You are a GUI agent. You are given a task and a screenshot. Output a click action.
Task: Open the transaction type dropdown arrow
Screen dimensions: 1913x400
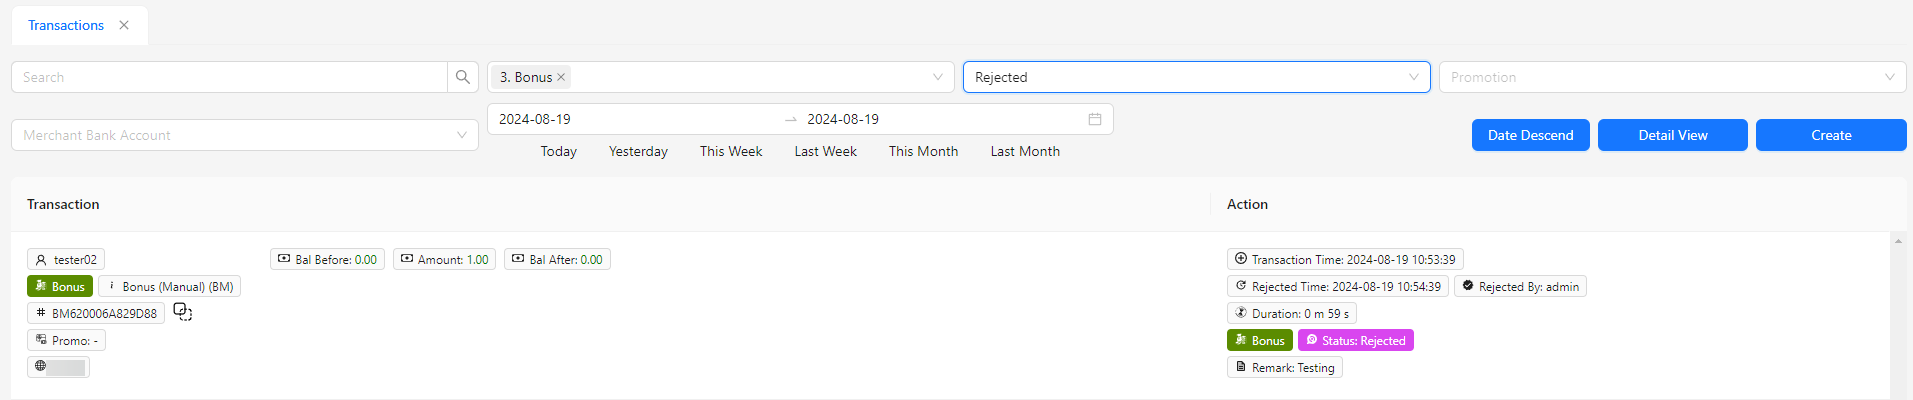point(937,77)
